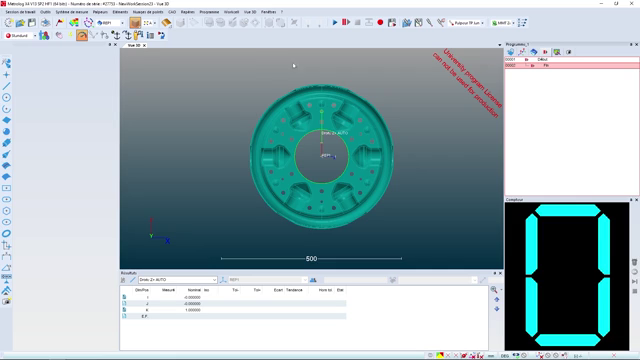This screenshot has height=360, width=640.
Task: Click the Droite Z+ AUTO label in 3D view
Action: click(335, 133)
